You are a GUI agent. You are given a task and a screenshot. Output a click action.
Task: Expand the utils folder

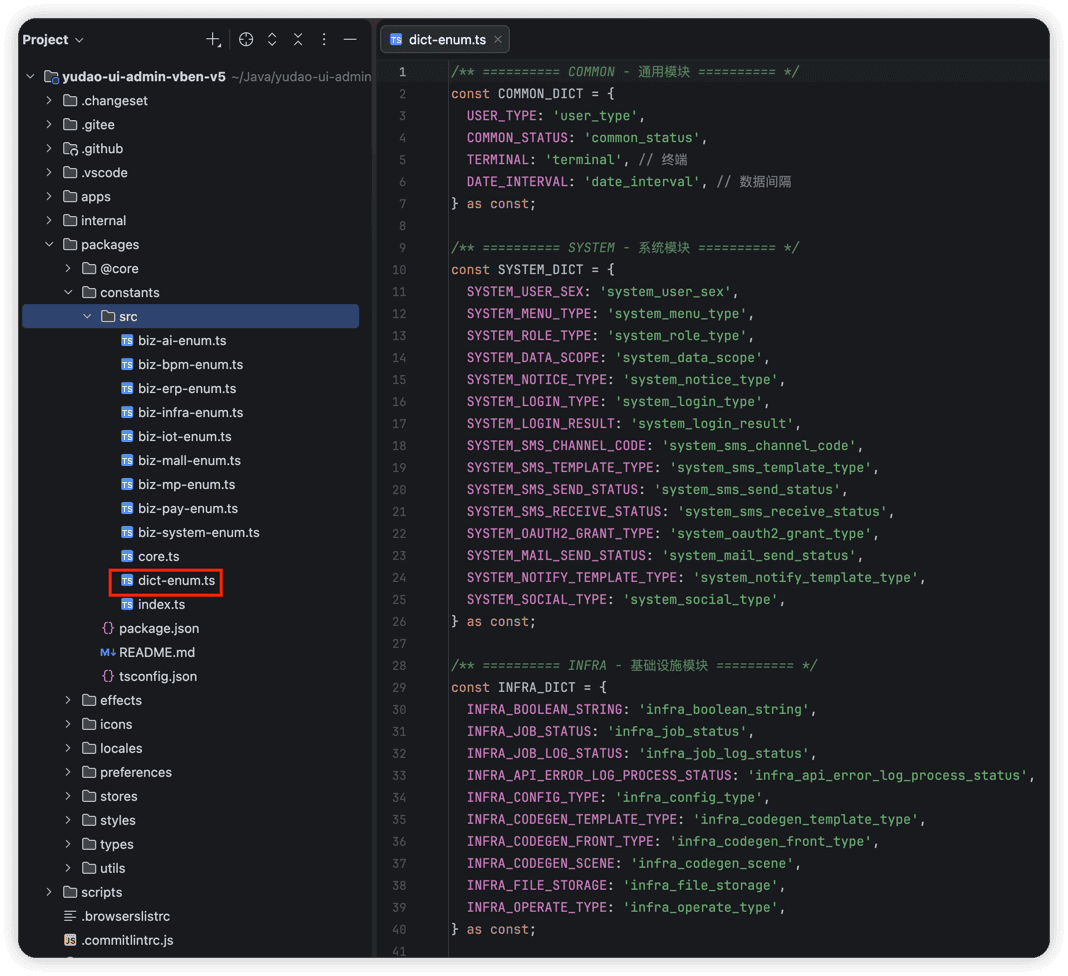[67, 868]
